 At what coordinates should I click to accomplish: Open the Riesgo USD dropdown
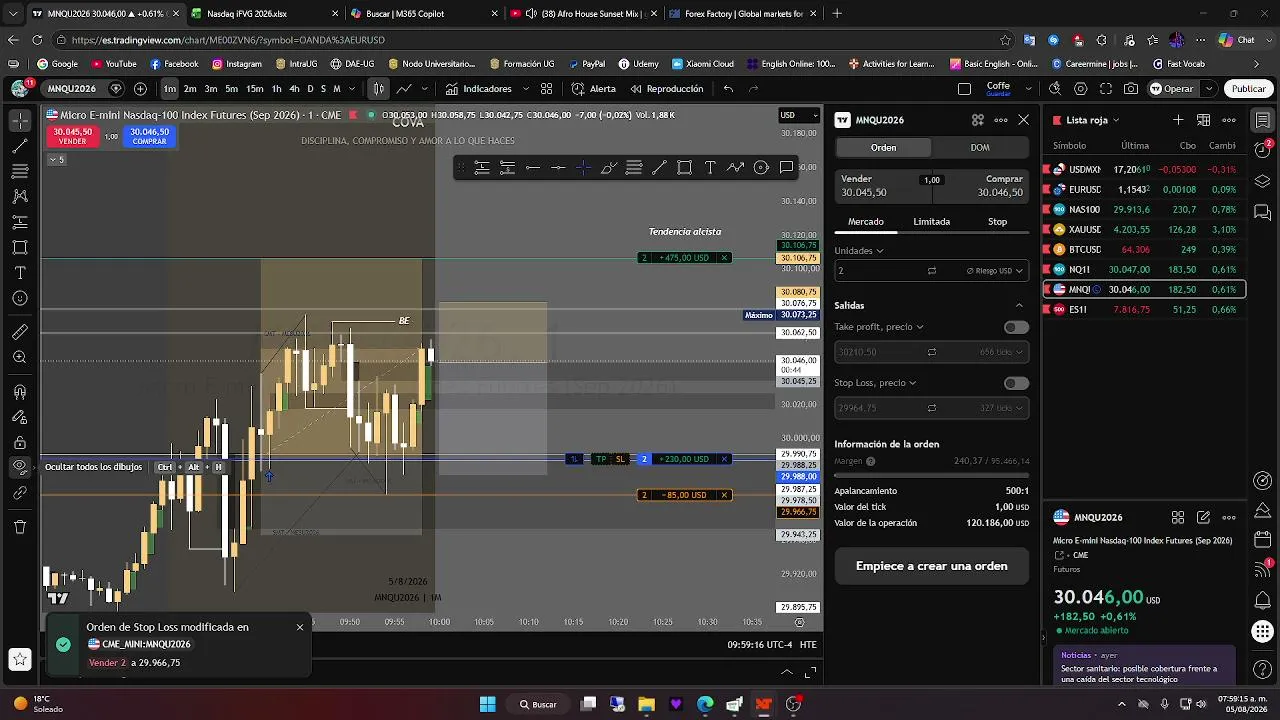click(995, 271)
